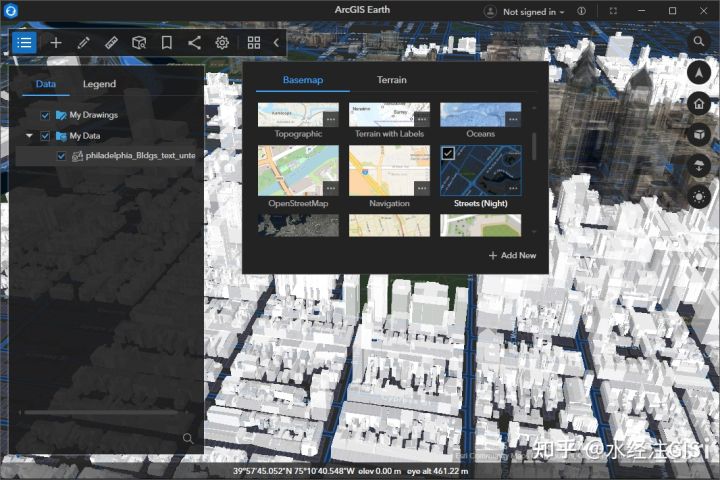
Task: Toggle the table of contents panel
Action: point(24,43)
